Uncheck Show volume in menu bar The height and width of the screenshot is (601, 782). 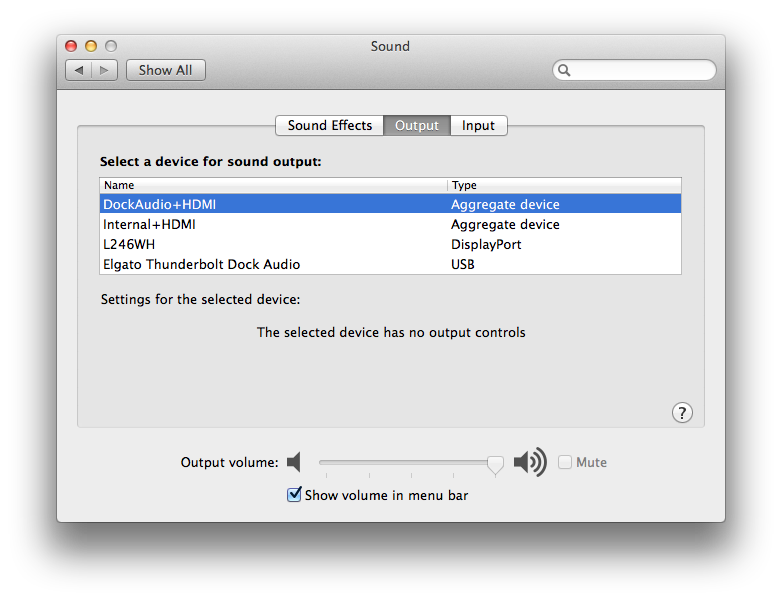pos(294,495)
